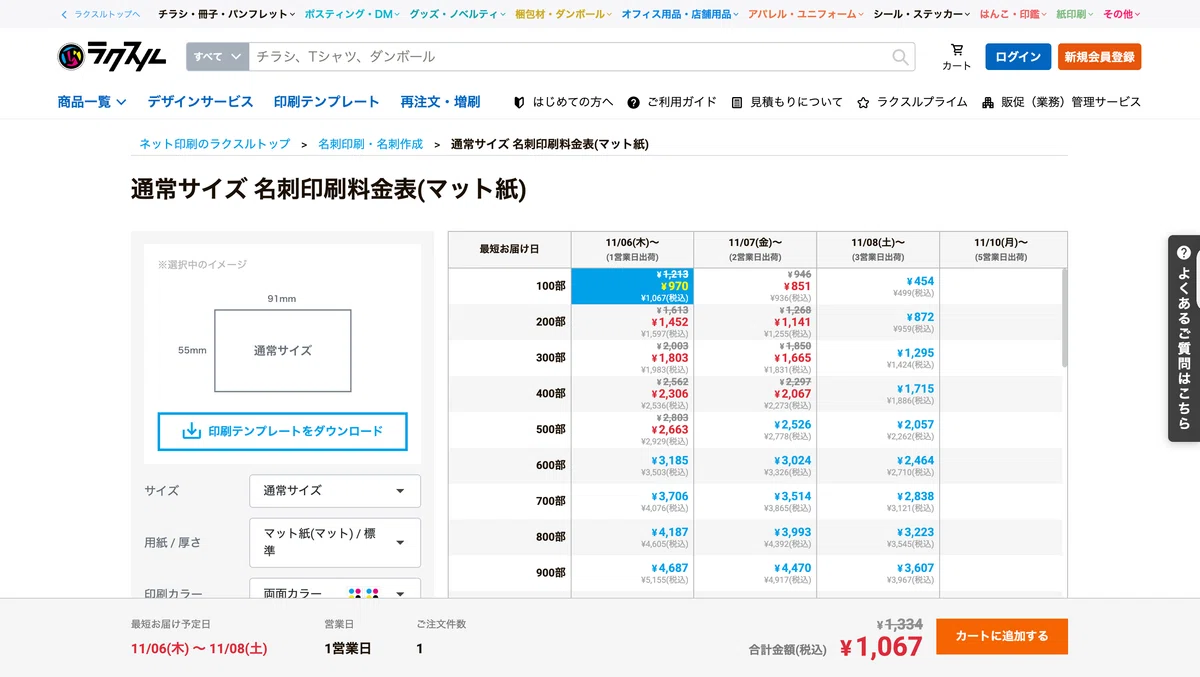
Task: Click the 新規会員登録 button
Action: pos(1099,57)
